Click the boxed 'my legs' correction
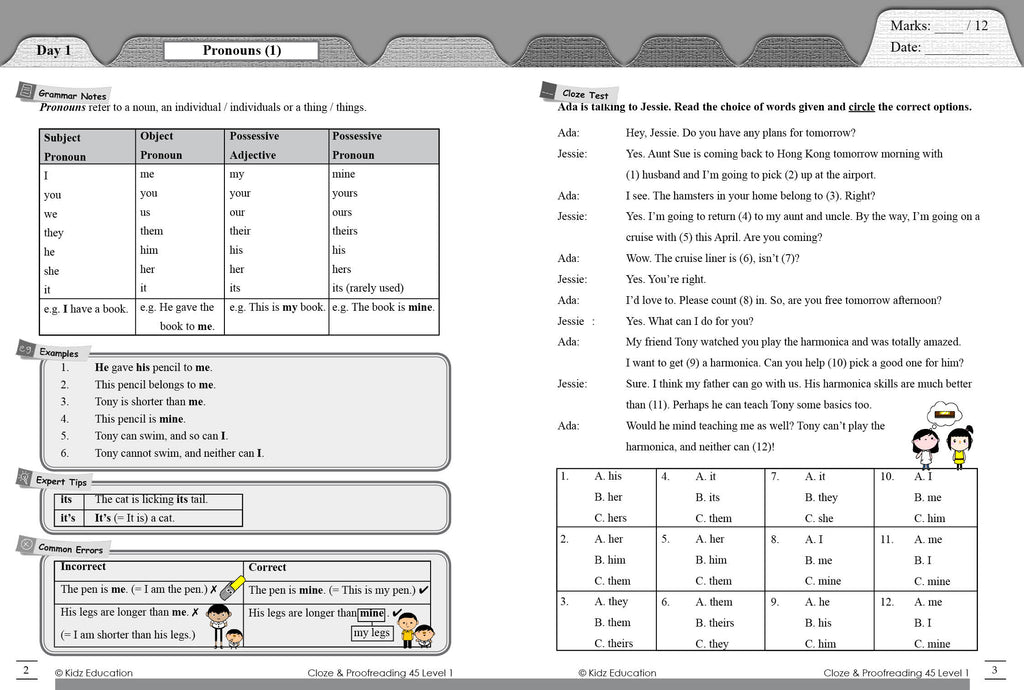The image size is (1024, 690). pos(372,633)
